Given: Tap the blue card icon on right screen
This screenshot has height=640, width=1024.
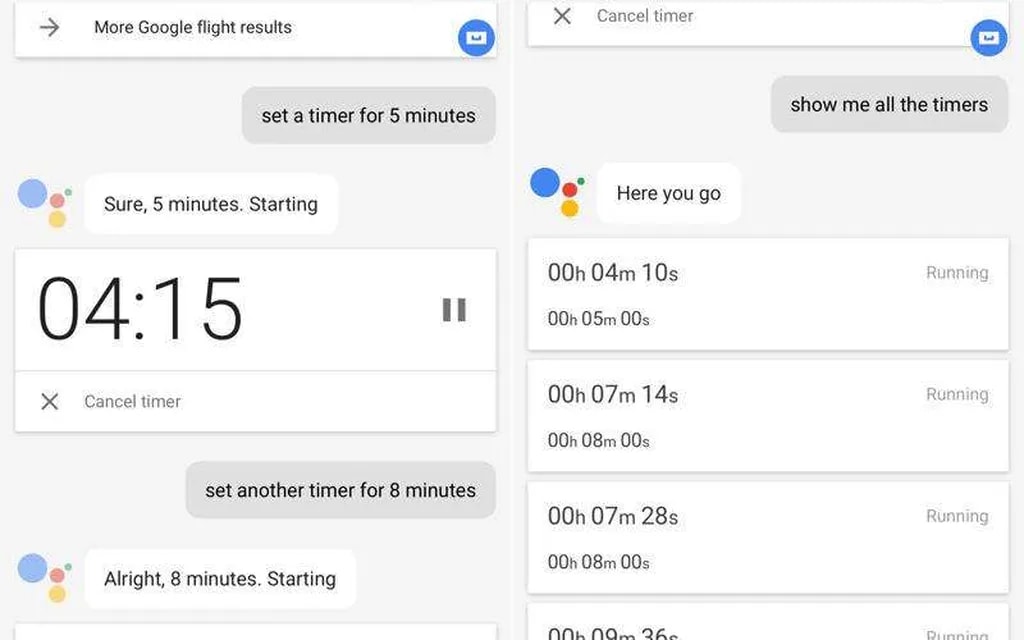Looking at the screenshot, I should (x=988, y=38).
